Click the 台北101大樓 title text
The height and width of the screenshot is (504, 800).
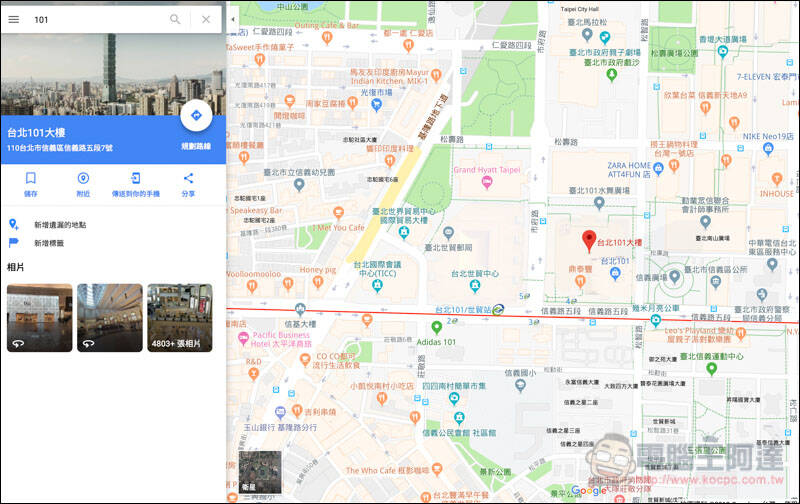[36, 133]
